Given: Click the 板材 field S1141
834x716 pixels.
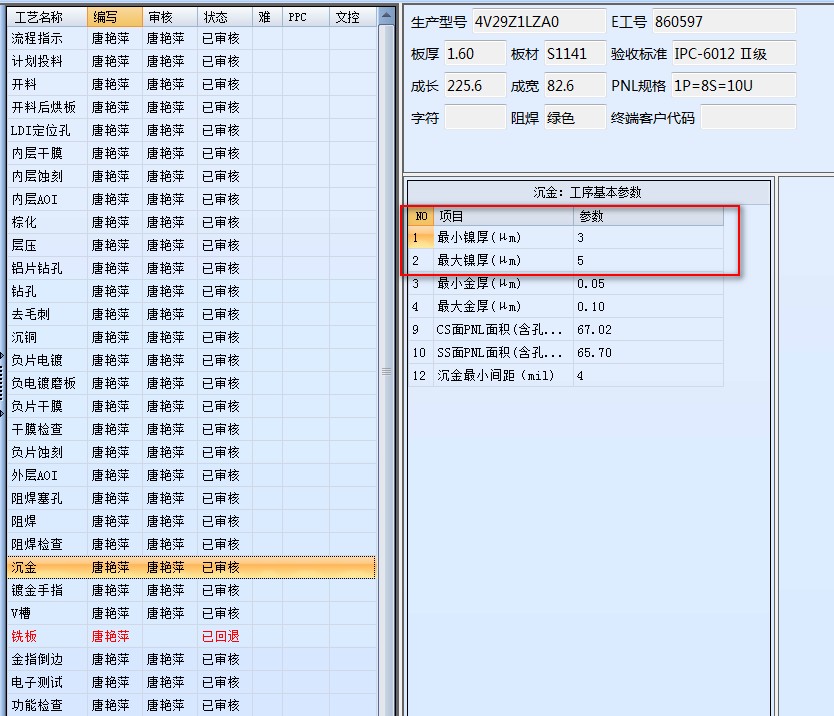Looking at the screenshot, I should [x=575, y=54].
